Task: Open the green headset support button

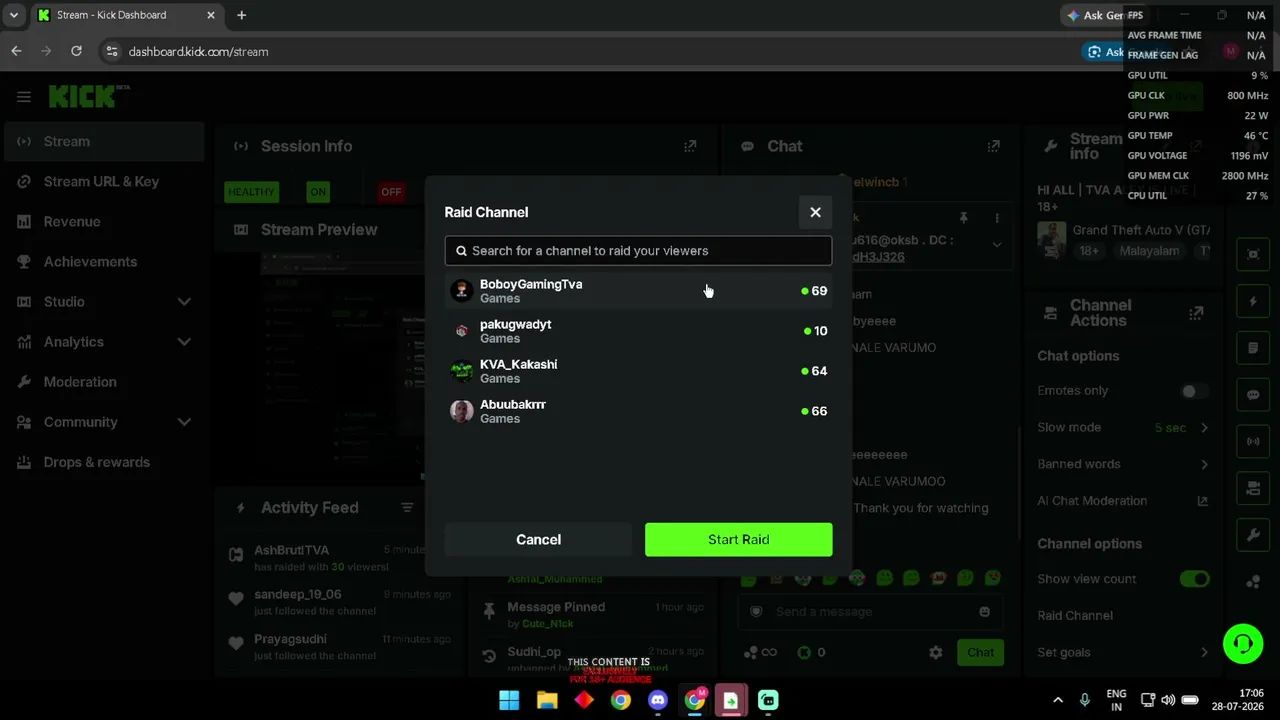Action: 1243,643
